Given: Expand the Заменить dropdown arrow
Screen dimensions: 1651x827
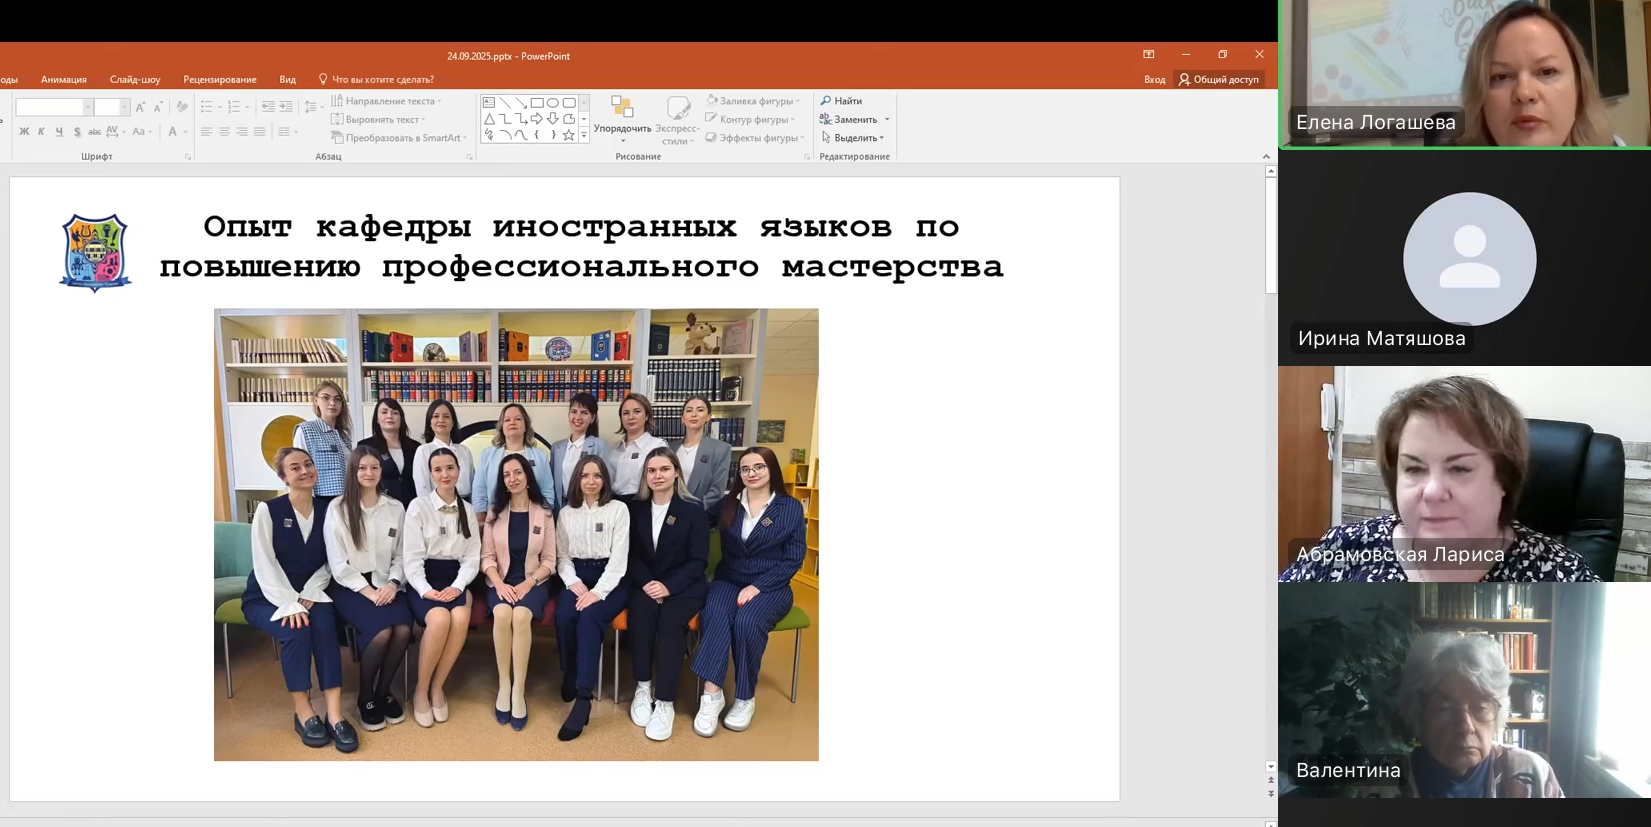Looking at the screenshot, I should pos(887,120).
